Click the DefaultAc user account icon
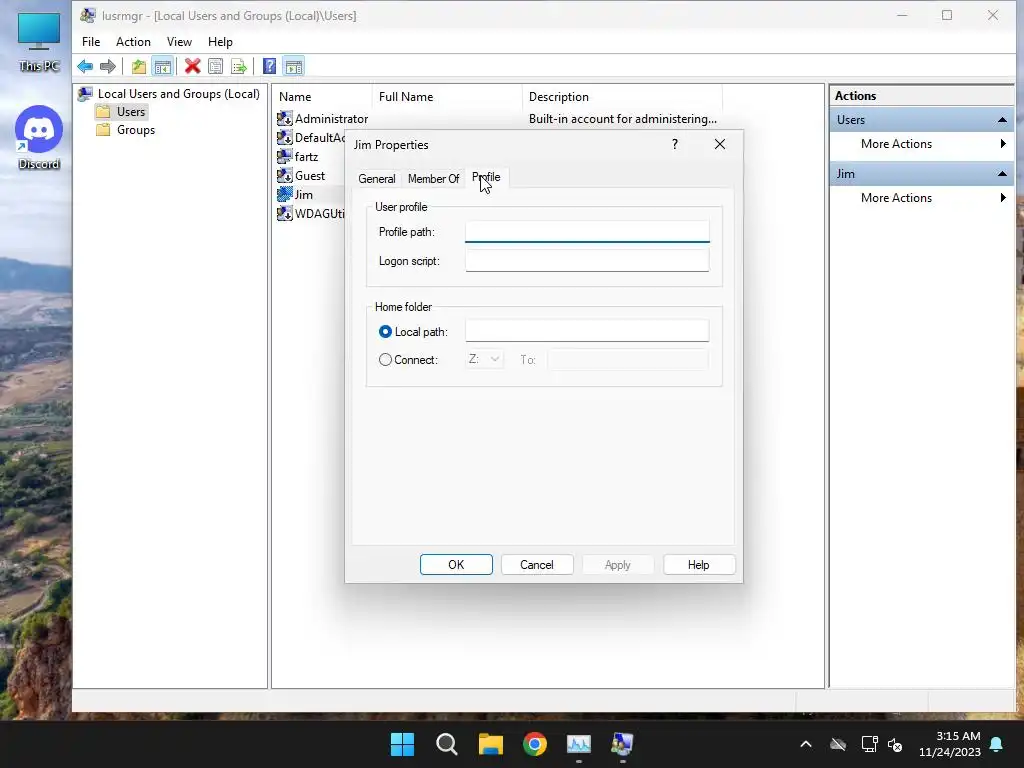This screenshot has width=1024, height=768. [x=285, y=137]
